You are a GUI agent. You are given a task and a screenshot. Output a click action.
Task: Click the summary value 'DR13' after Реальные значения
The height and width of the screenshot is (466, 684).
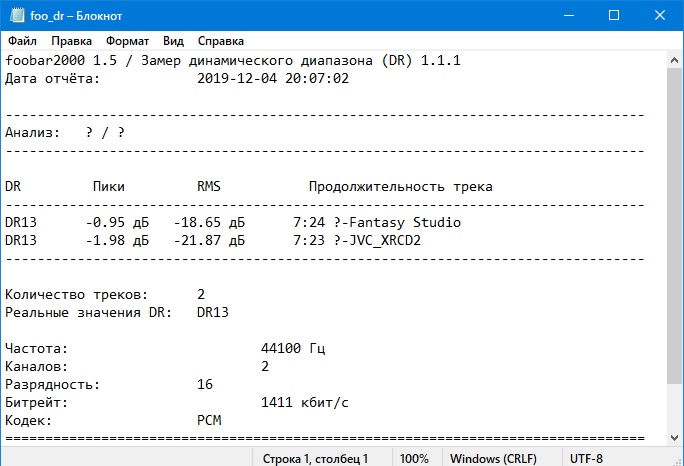213,312
